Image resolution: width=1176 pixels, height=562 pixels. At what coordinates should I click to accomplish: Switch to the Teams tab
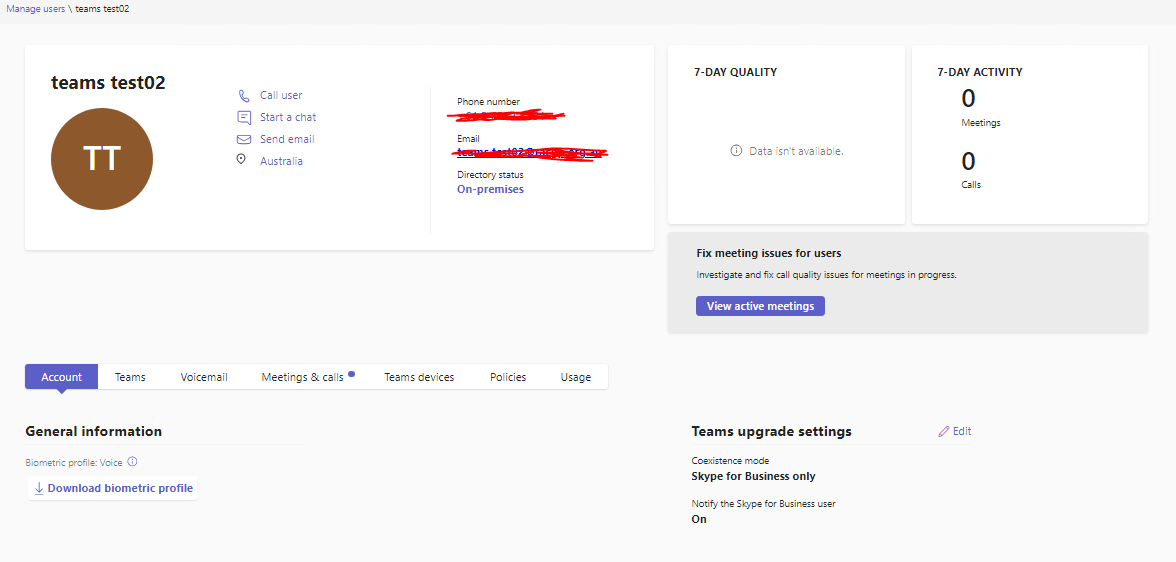[130, 377]
